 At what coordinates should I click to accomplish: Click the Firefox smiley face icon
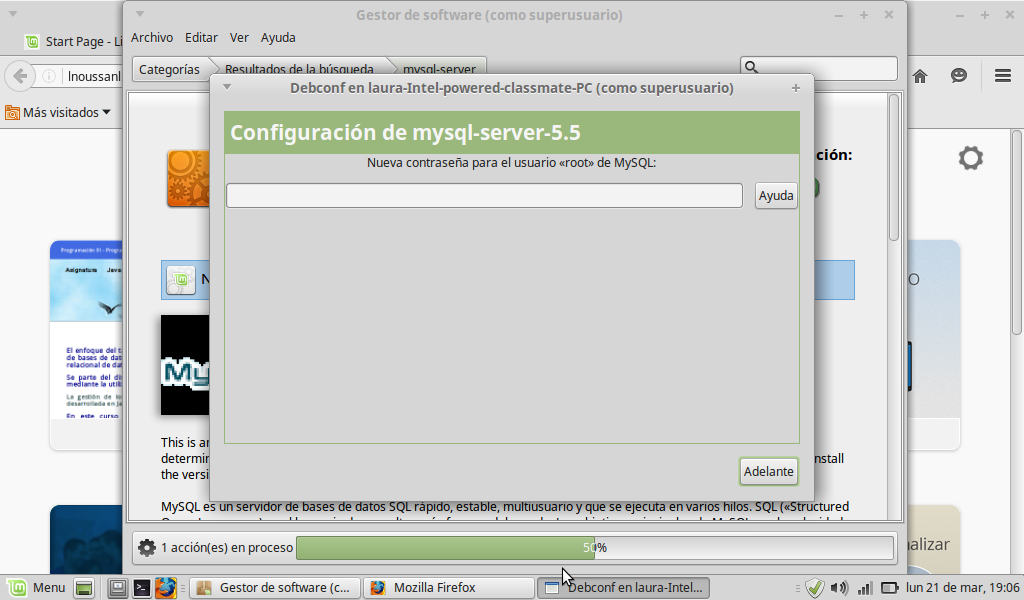(959, 76)
